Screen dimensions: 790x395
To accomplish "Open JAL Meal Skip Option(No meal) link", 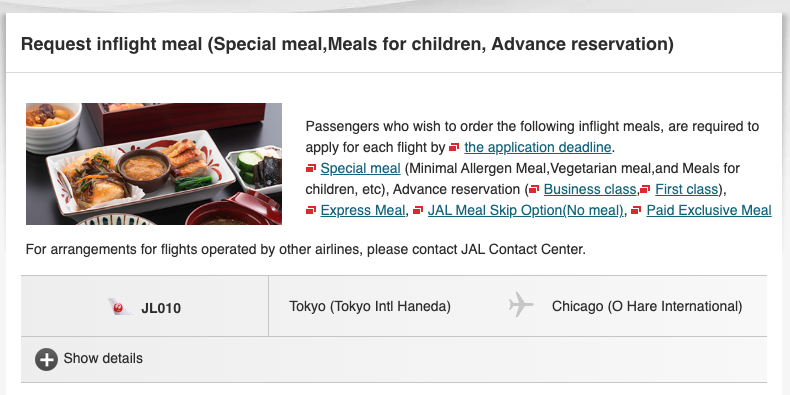I will (525, 210).
